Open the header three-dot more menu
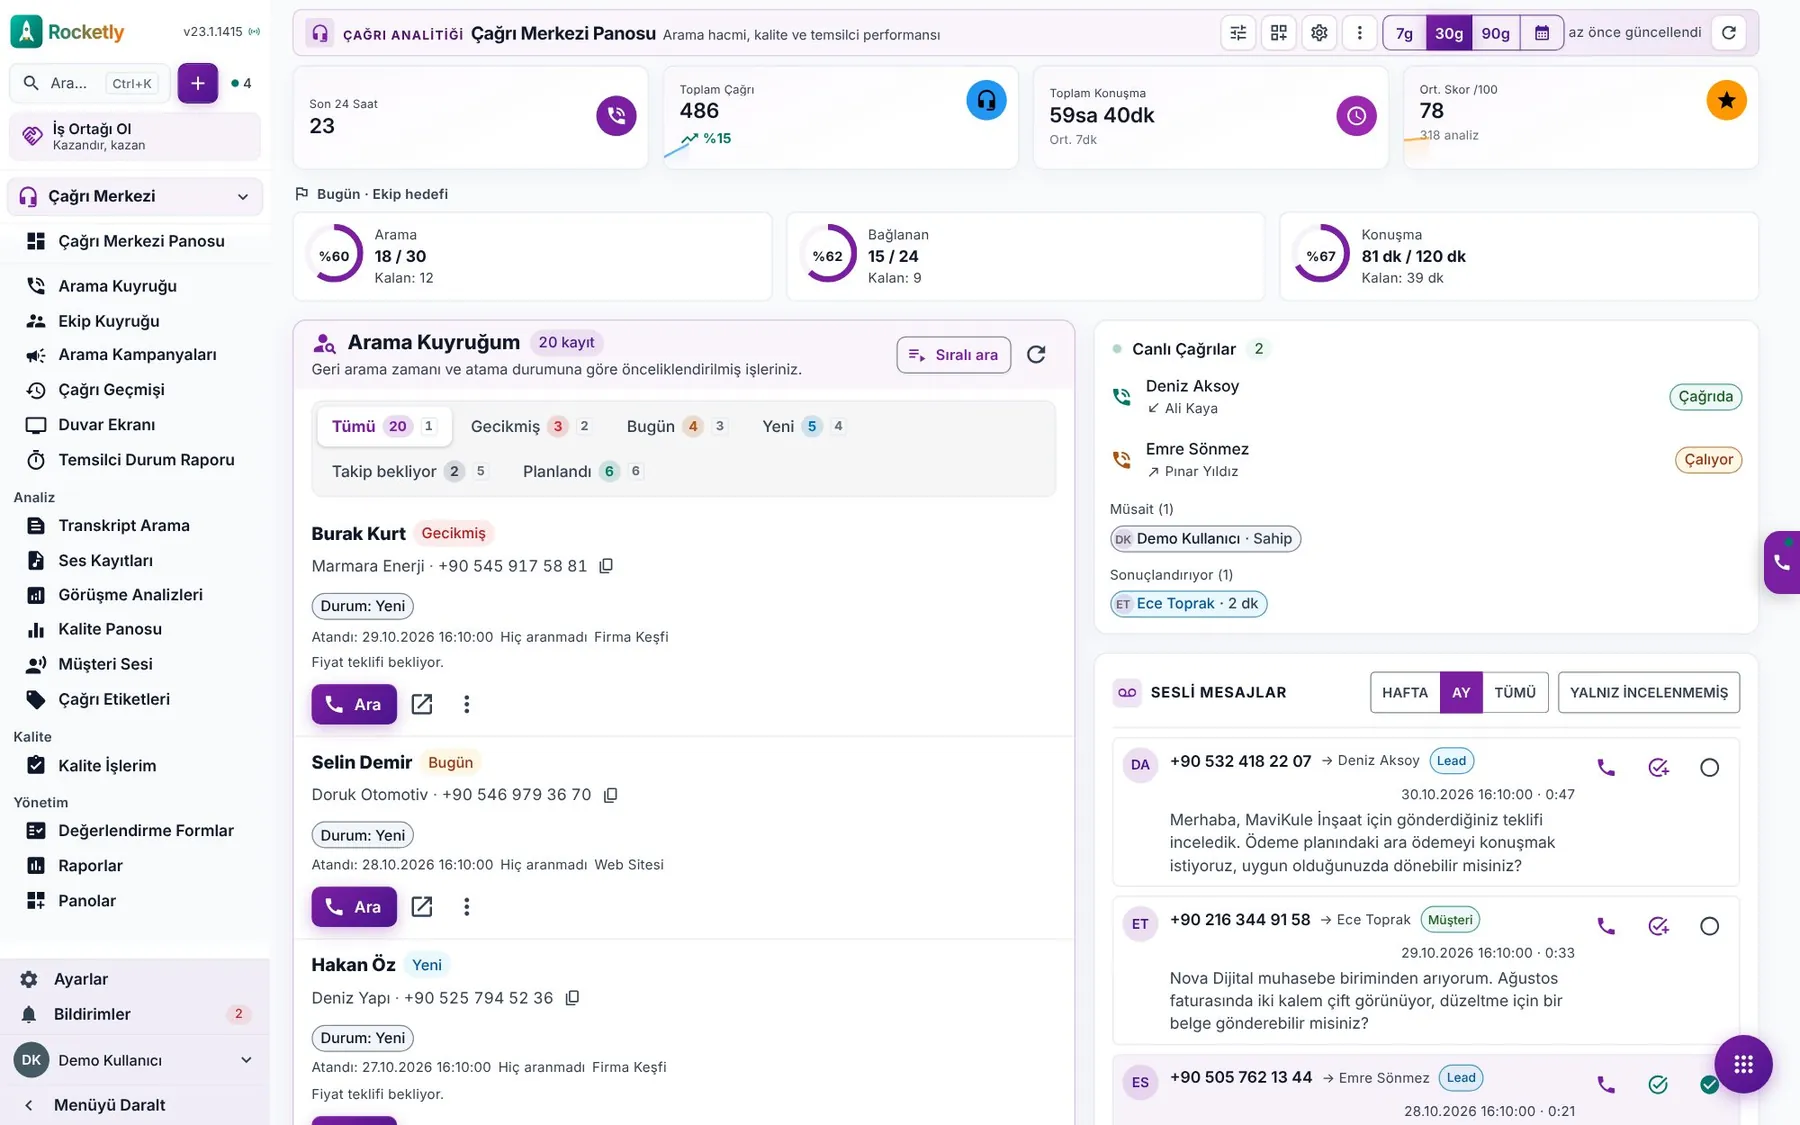The width and height of the screenshot is (1800, 1125). 1359,33
